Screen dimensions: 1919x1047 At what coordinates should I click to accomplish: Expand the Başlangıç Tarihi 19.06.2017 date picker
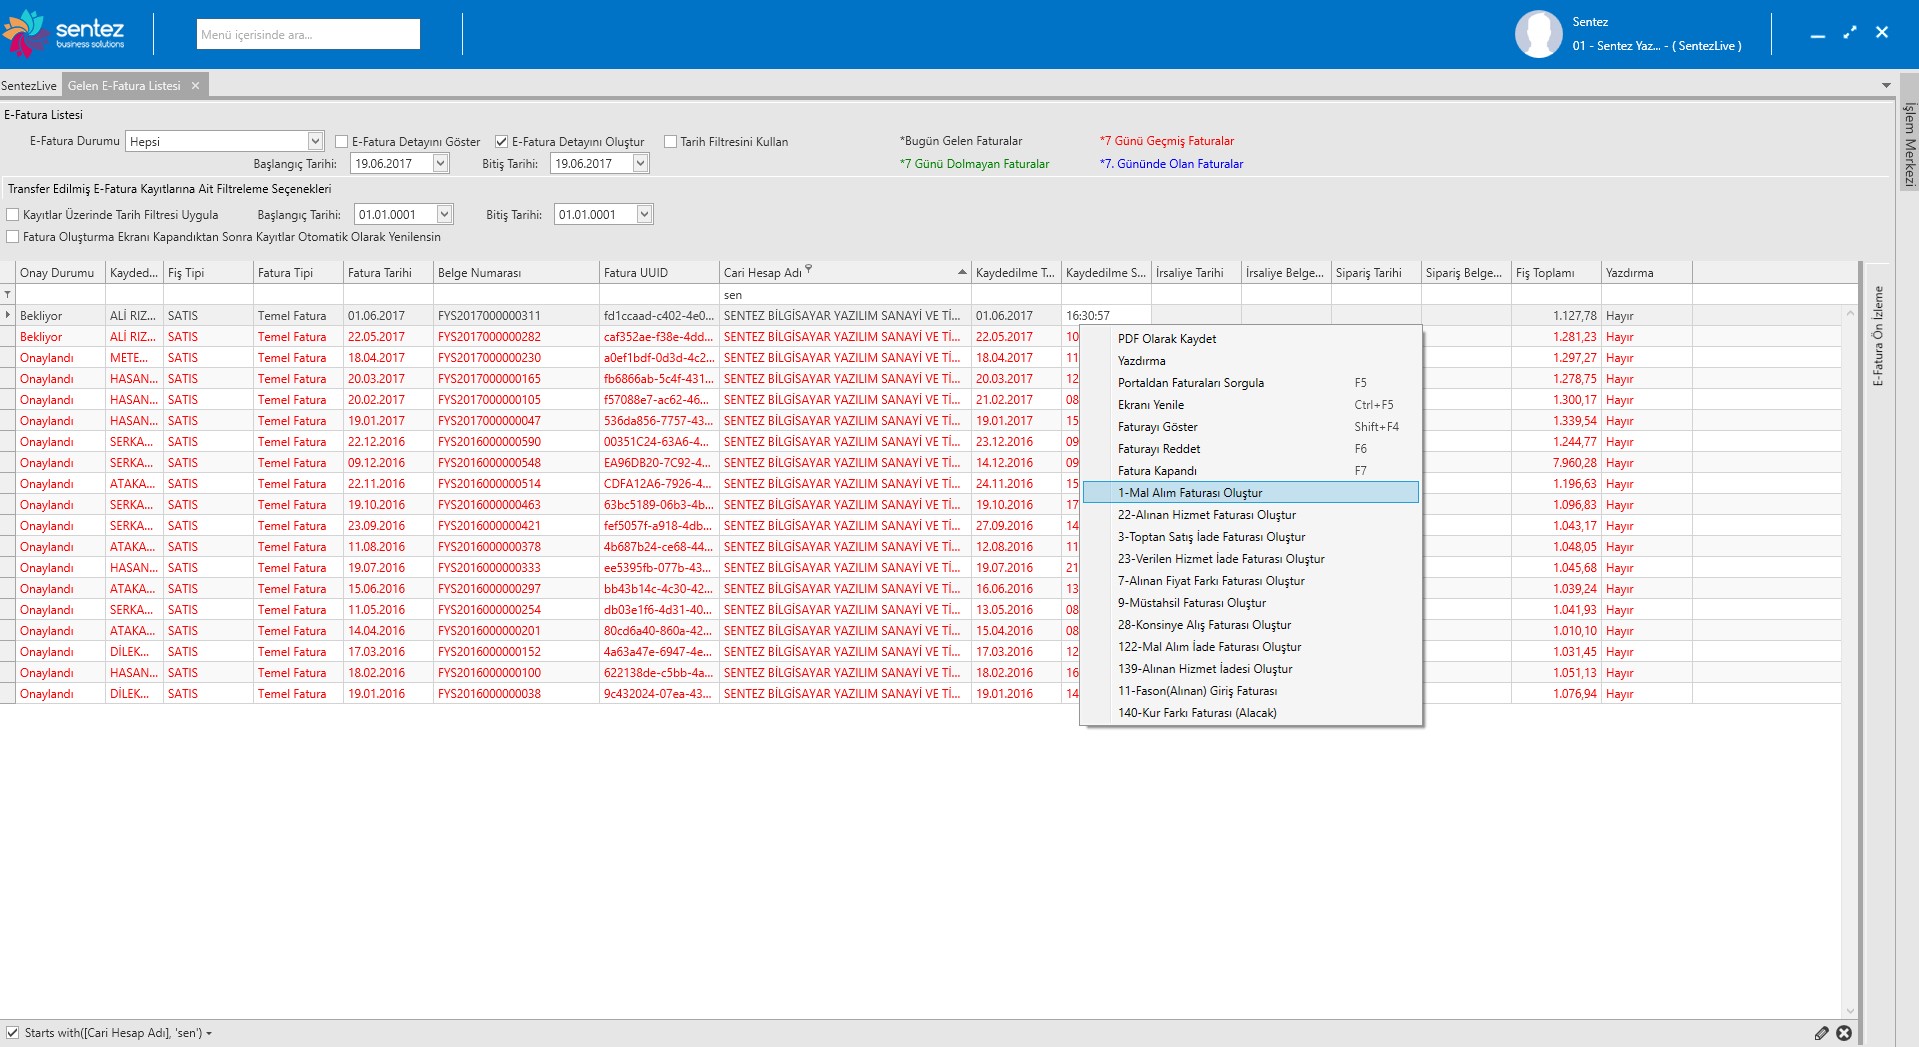click(x=440, y=163)
